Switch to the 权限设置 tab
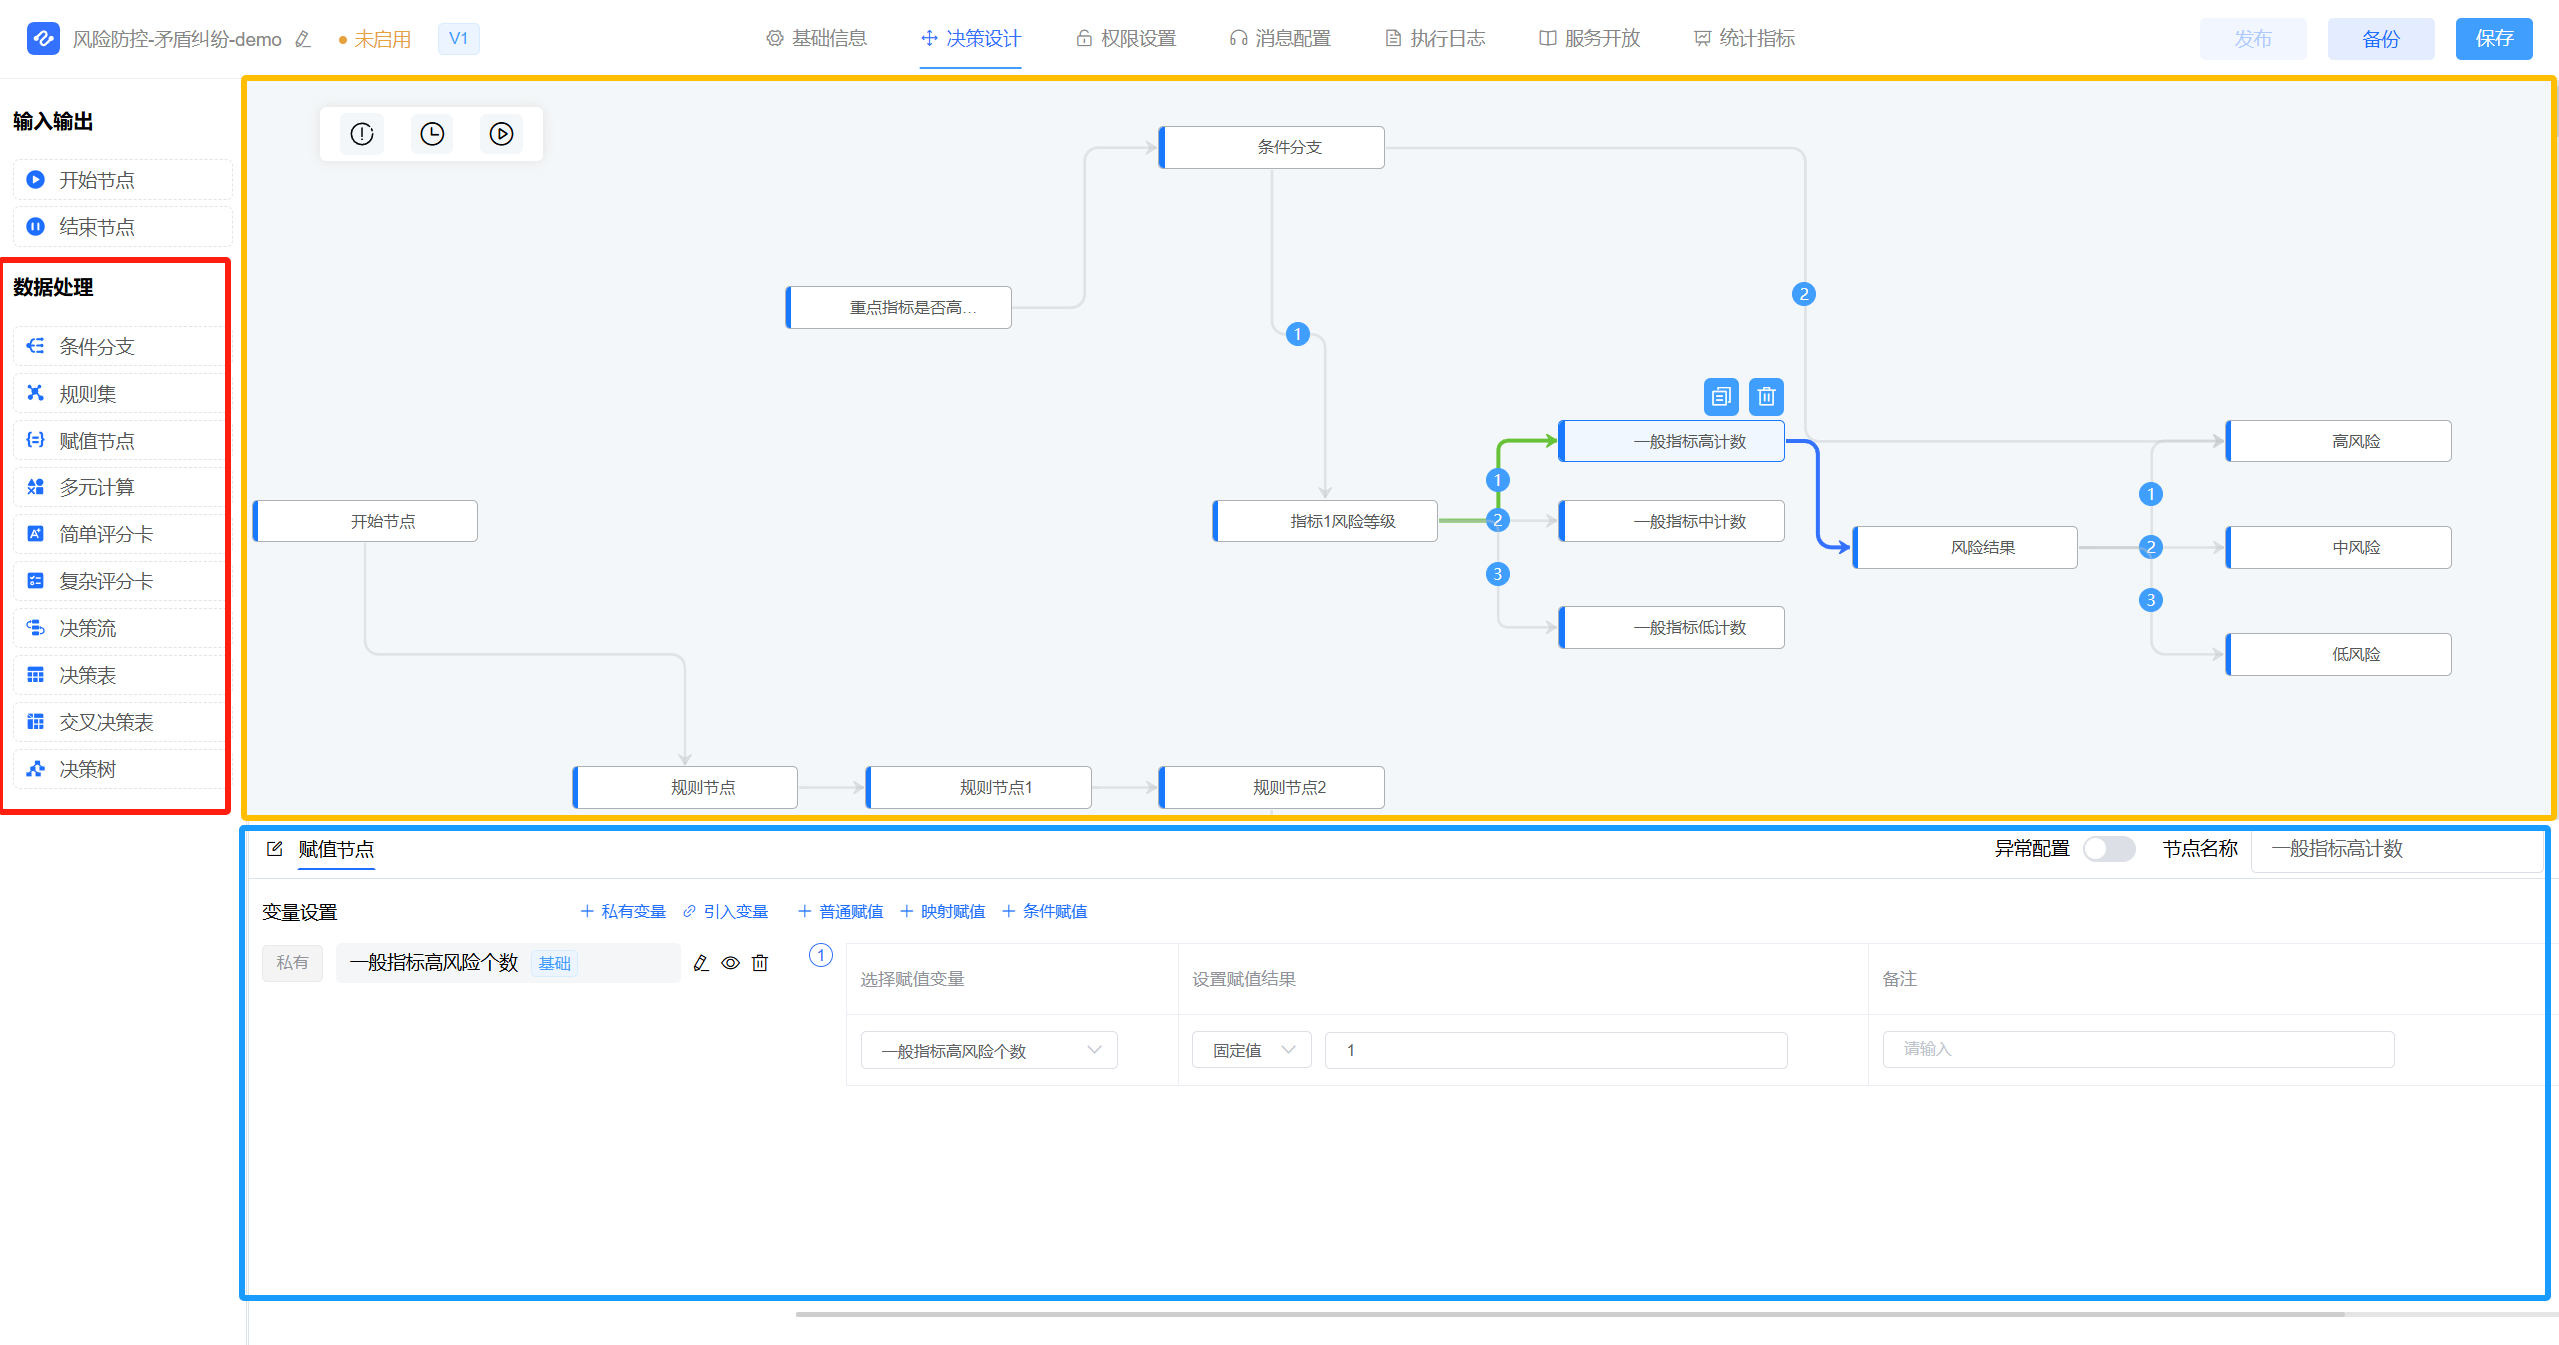Viewport: 2559px width, 1345px height. click(1126, 39)
